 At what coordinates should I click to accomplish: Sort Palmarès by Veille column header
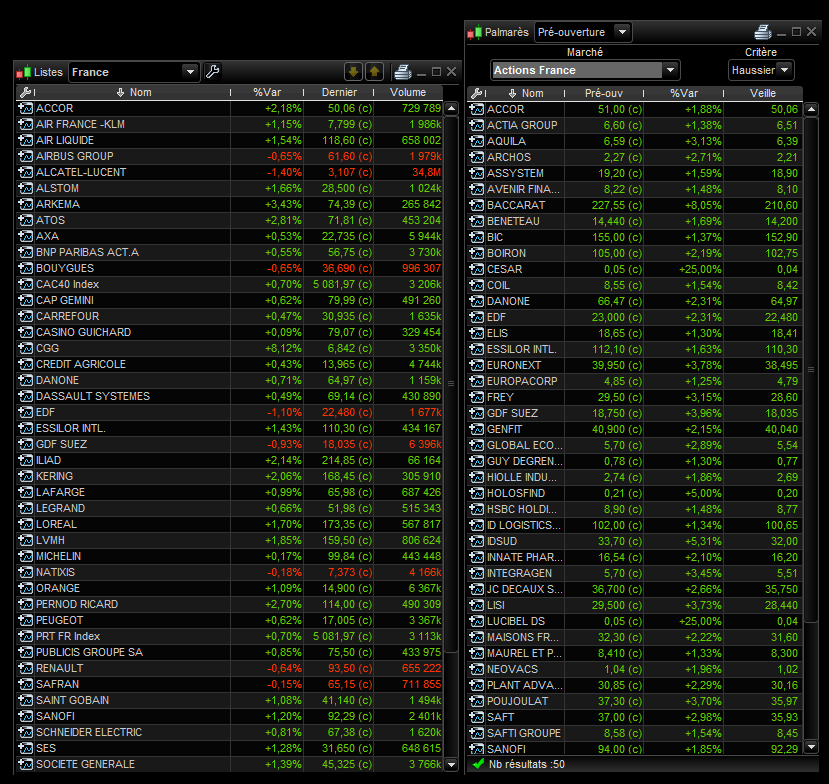click(x=763, y=94)
